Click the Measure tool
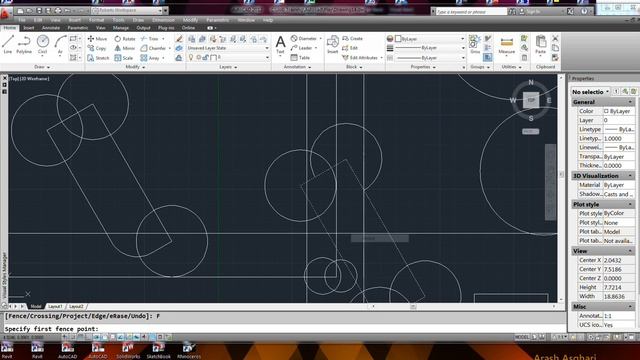 [x=507, y=45]
